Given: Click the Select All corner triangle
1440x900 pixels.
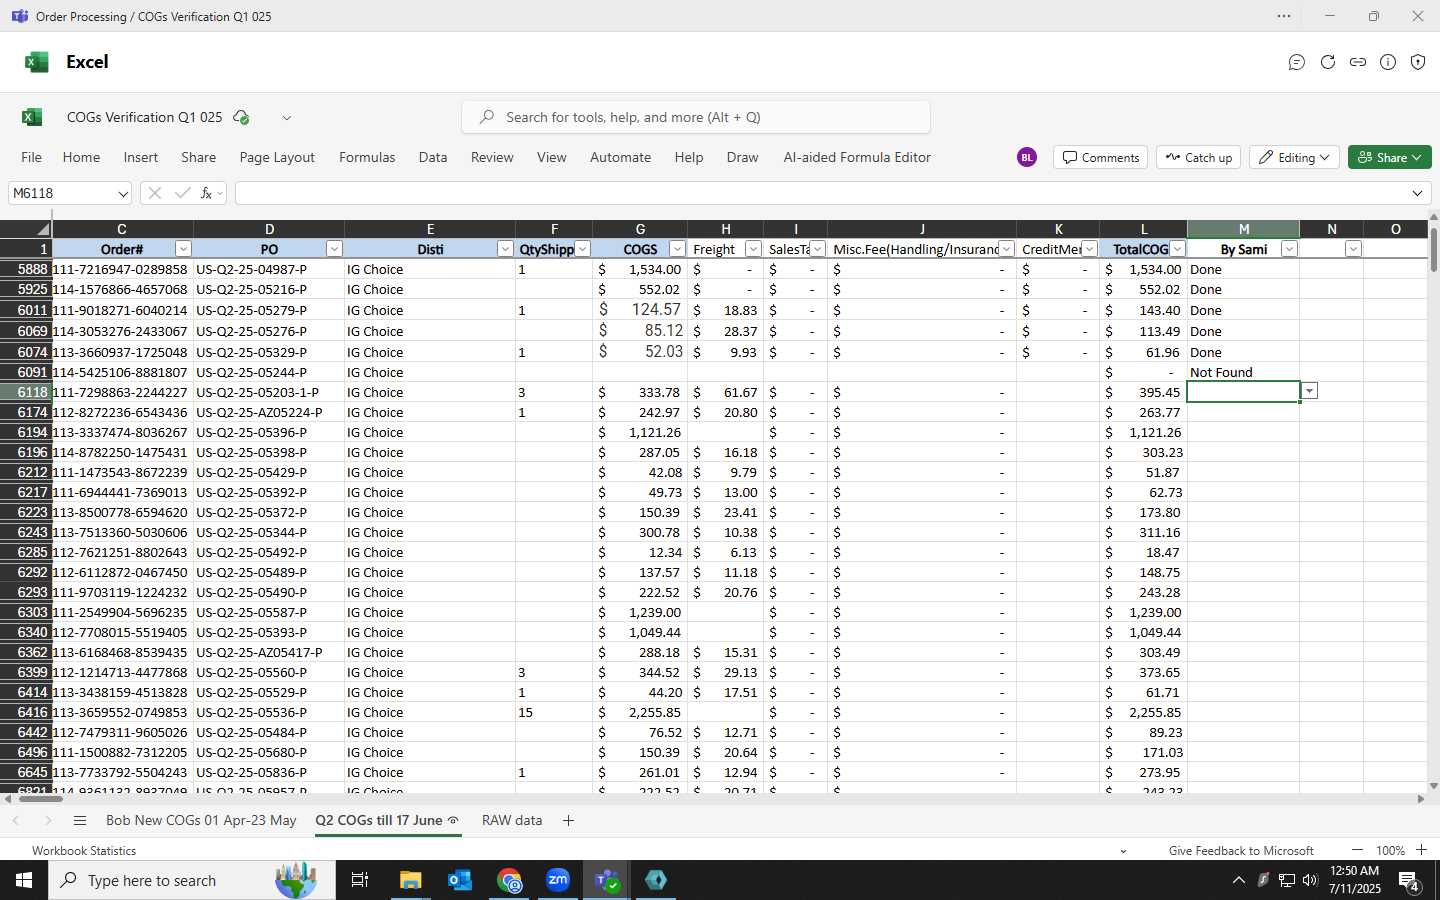Looking at the screenshot, I should [x=43, y=230].
